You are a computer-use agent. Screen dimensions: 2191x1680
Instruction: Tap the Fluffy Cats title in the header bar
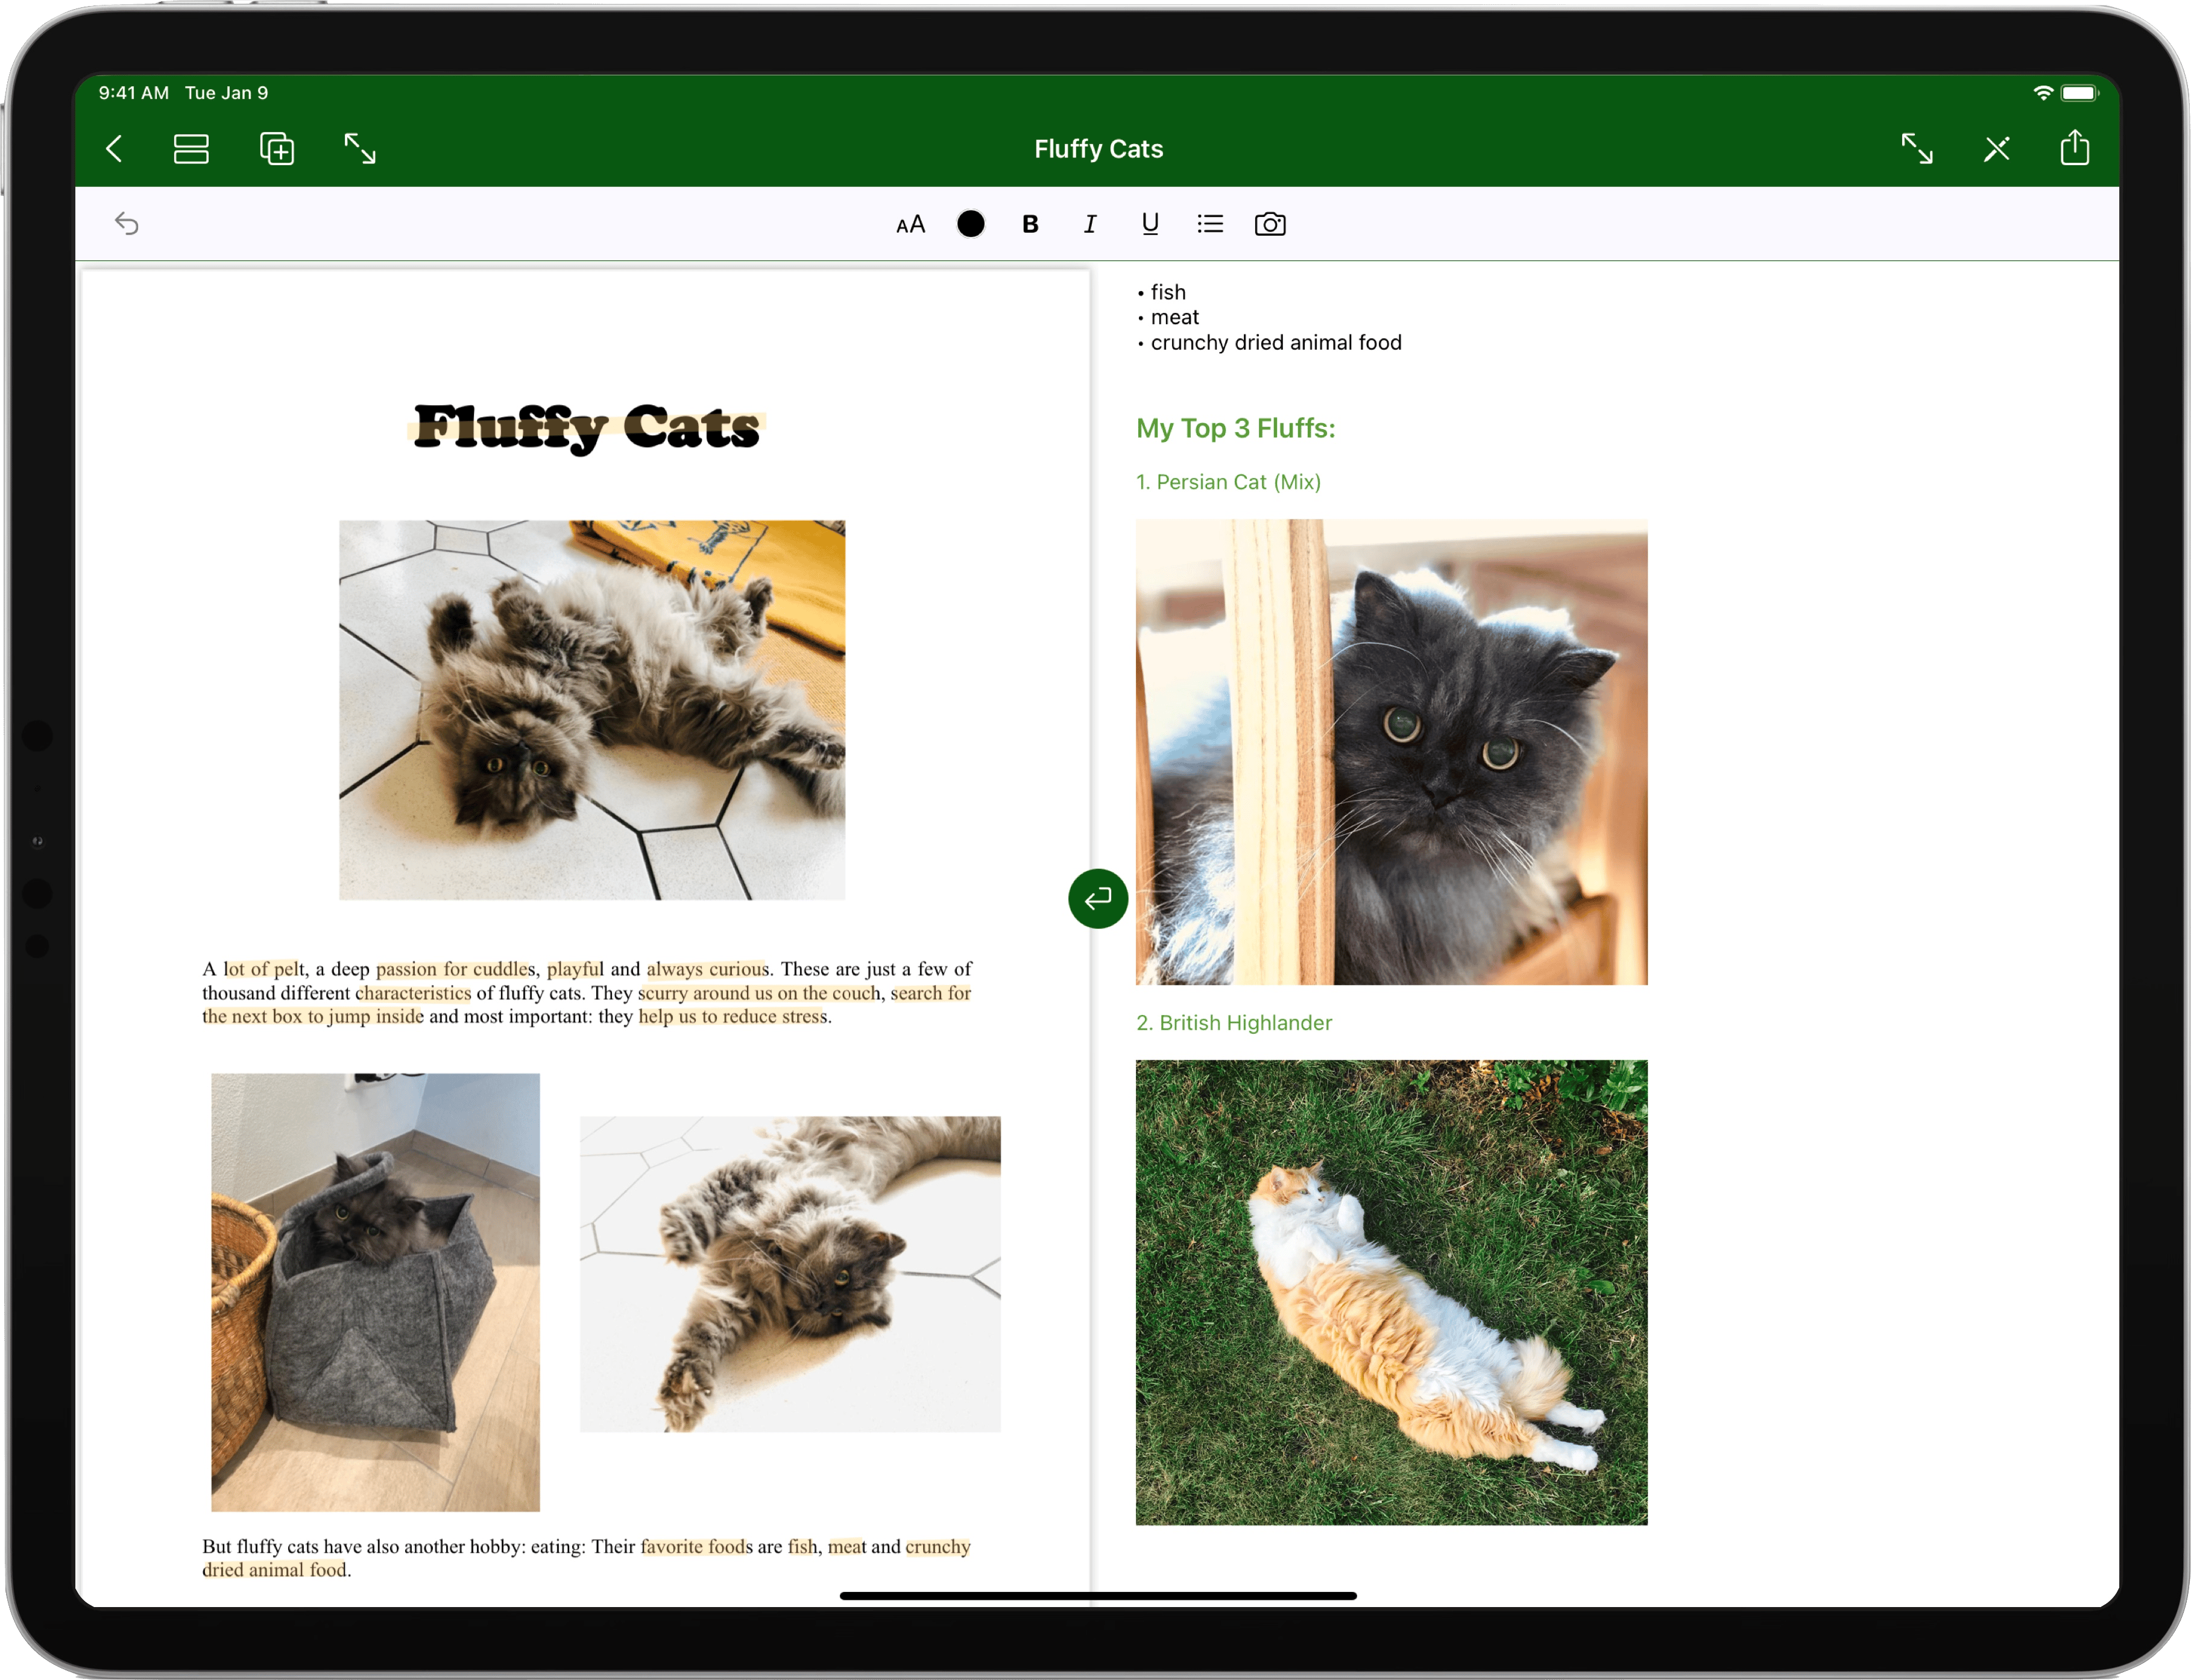click(x=1098, y=149)
